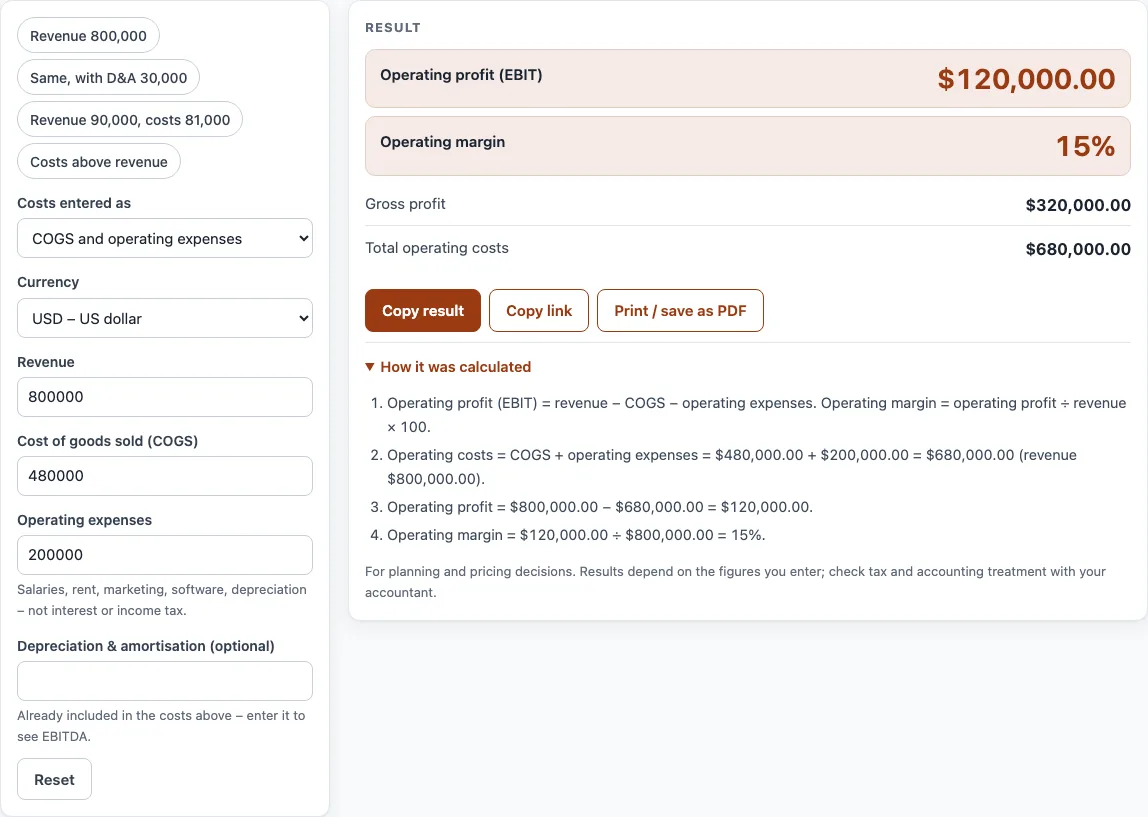Viewport: 1148px width, 817px height.
Task: Copy the result to clipboard
Action: click(422, 310)
